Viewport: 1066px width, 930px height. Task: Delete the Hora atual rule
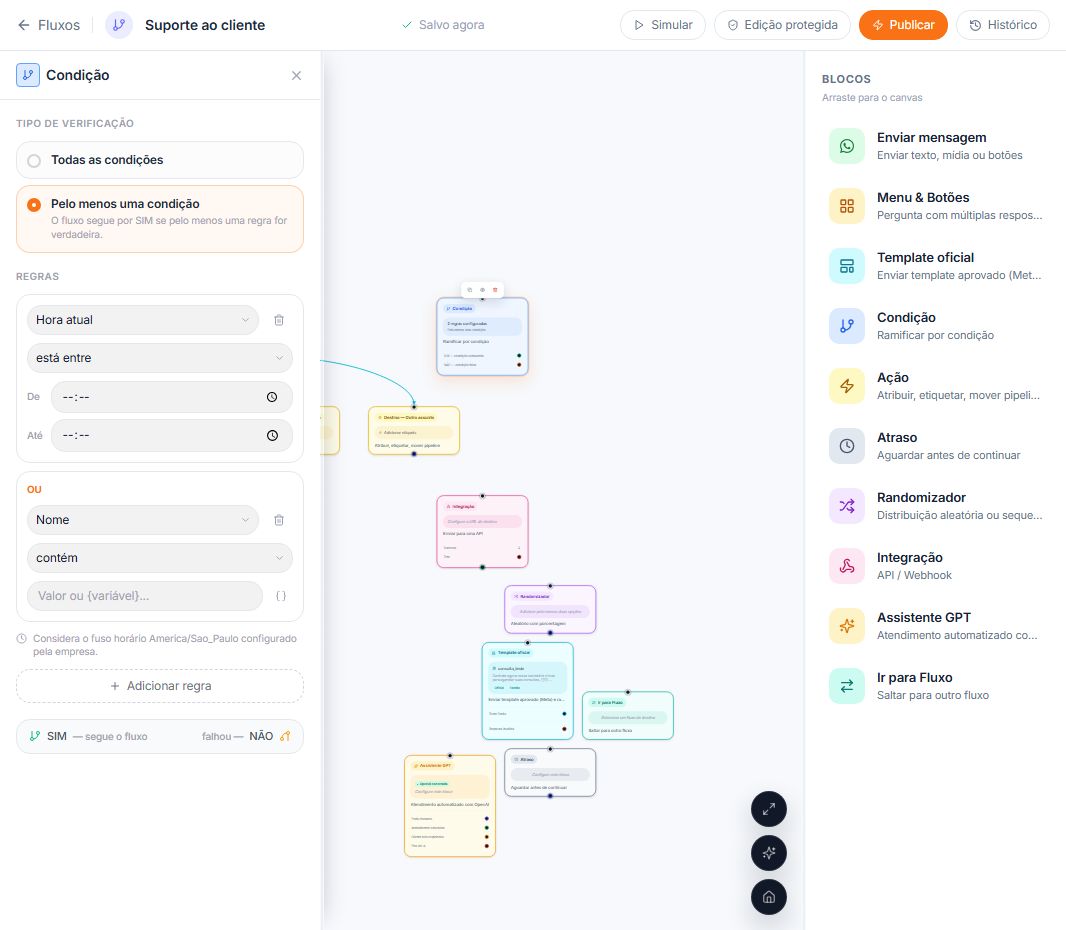(279, 320)
